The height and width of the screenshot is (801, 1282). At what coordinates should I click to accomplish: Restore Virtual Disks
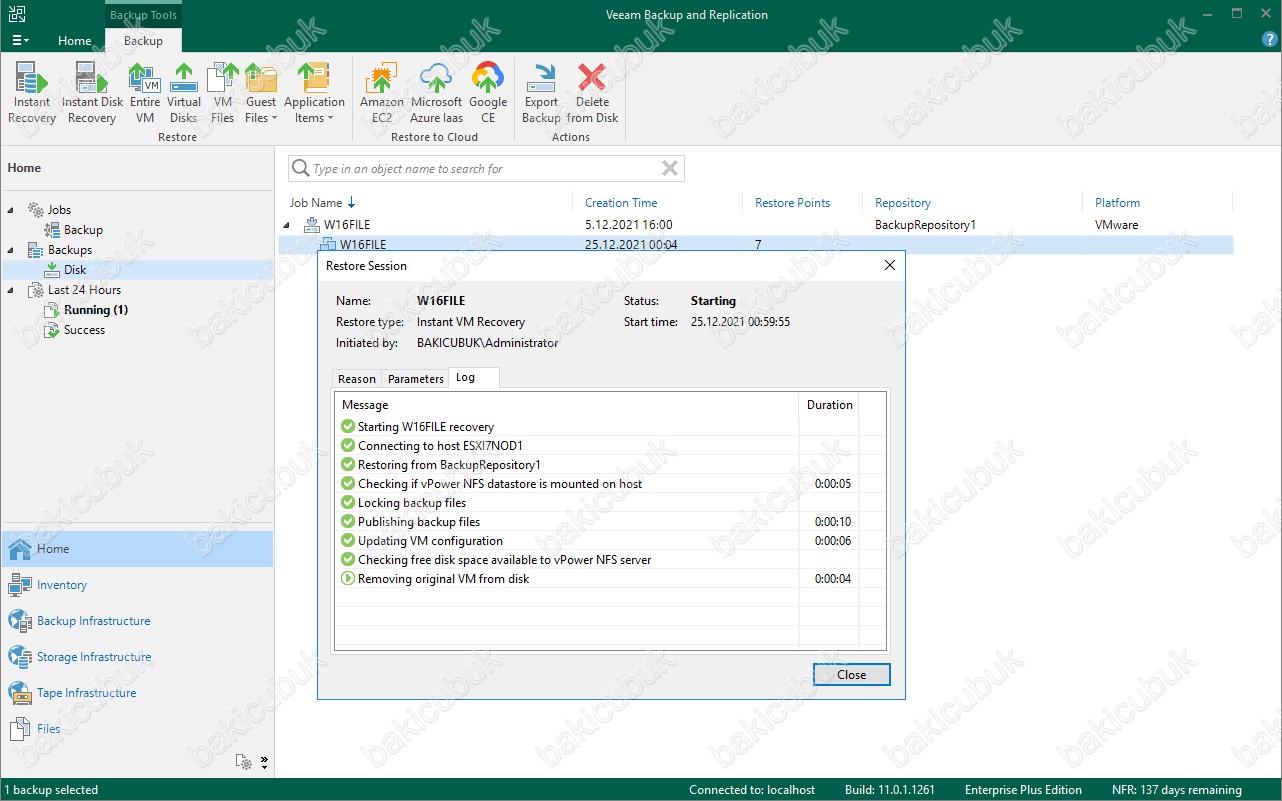(184, 93)
